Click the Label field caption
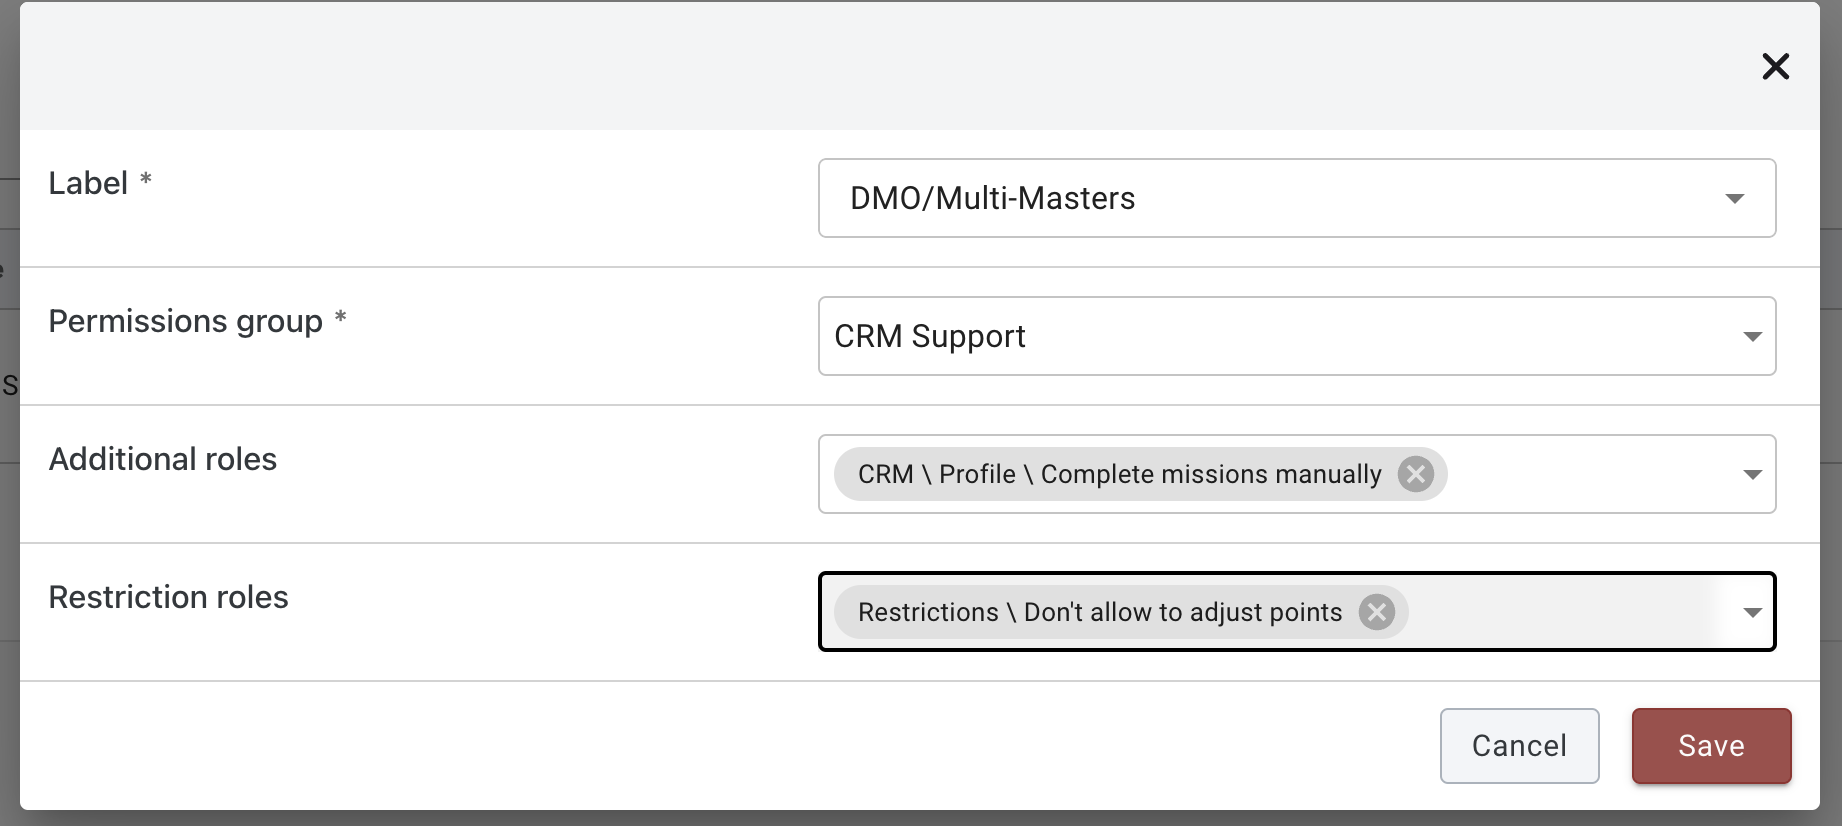The image size is (1842, 826). pyautogui.click(x=88, y=183)
